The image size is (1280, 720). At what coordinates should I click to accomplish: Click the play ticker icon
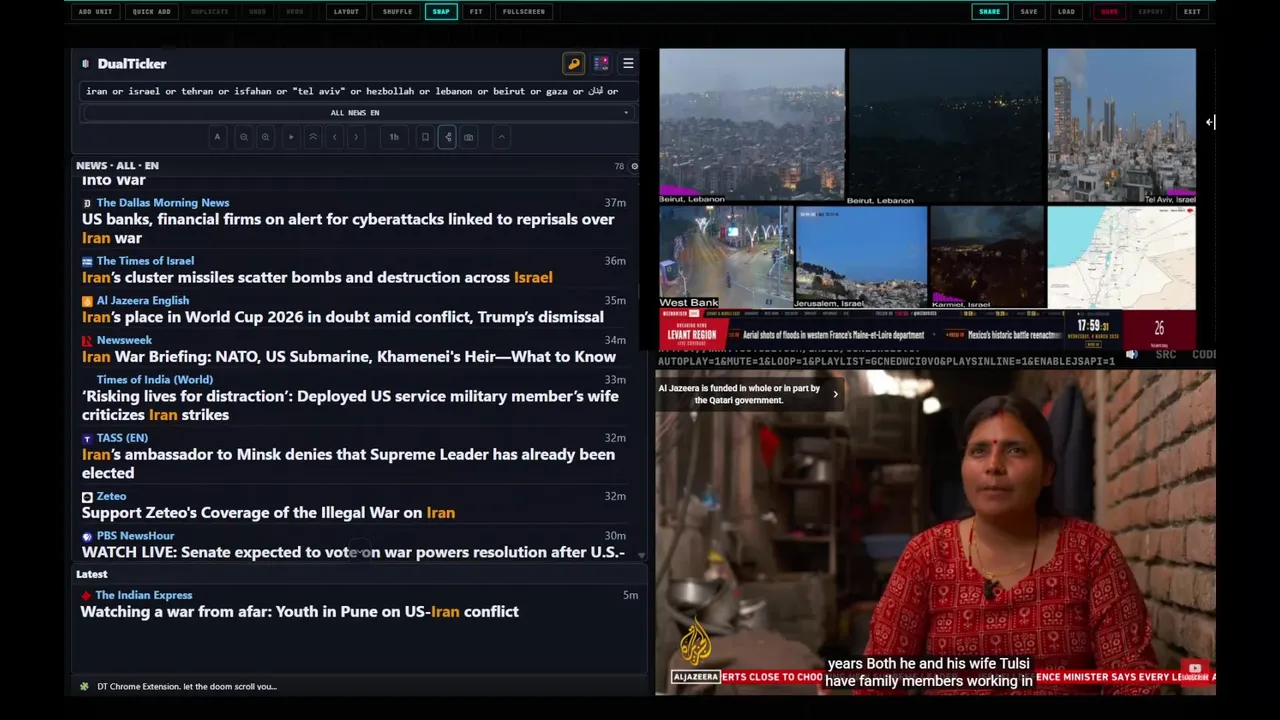tap(291, 137)
